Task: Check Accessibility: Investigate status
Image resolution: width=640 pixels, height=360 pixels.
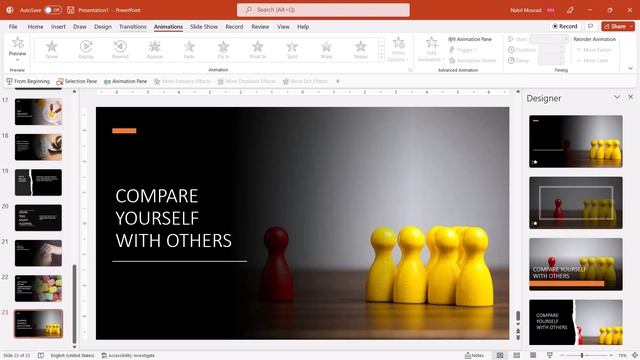Action: 128,356
